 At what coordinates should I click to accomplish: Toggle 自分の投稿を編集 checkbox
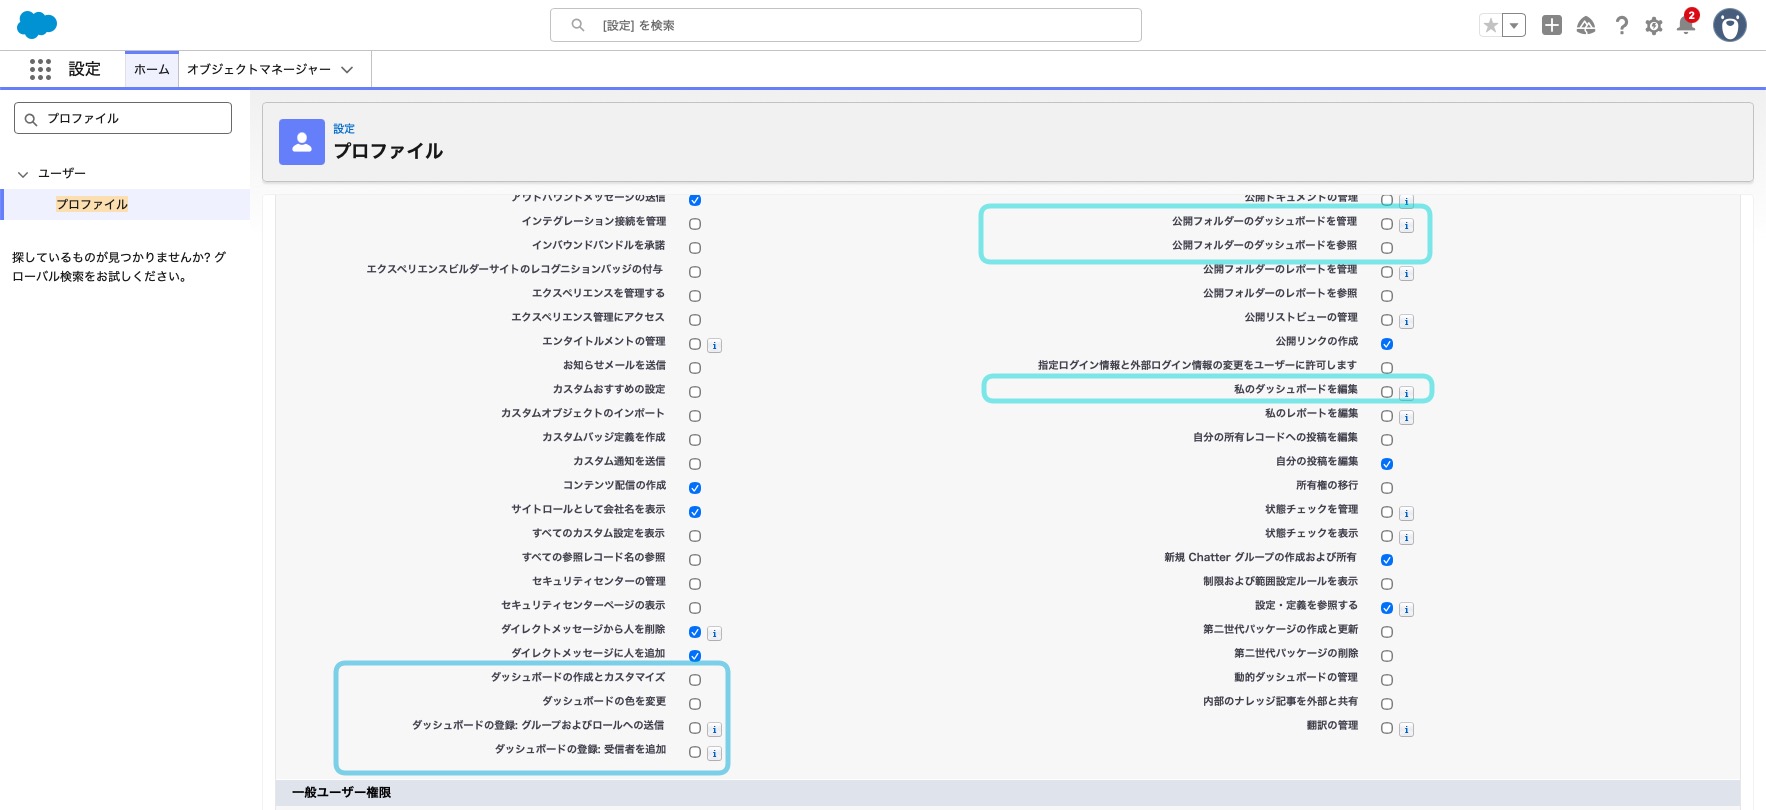click(x=1387, y=464)
